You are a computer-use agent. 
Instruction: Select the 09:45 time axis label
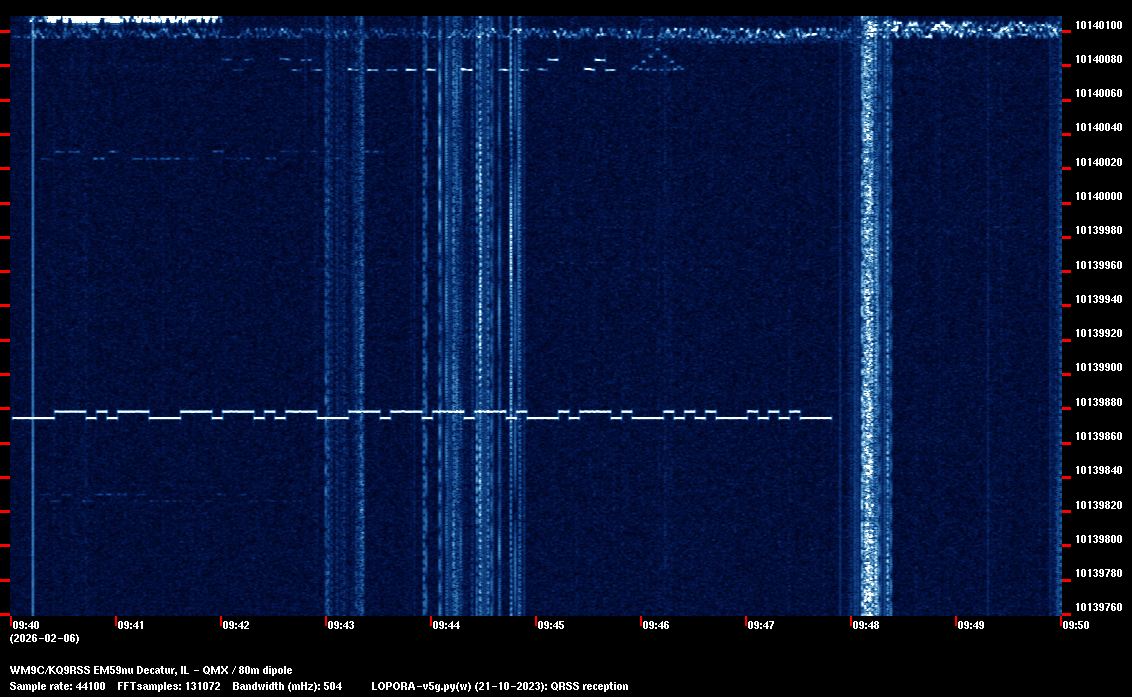(551, 625)
